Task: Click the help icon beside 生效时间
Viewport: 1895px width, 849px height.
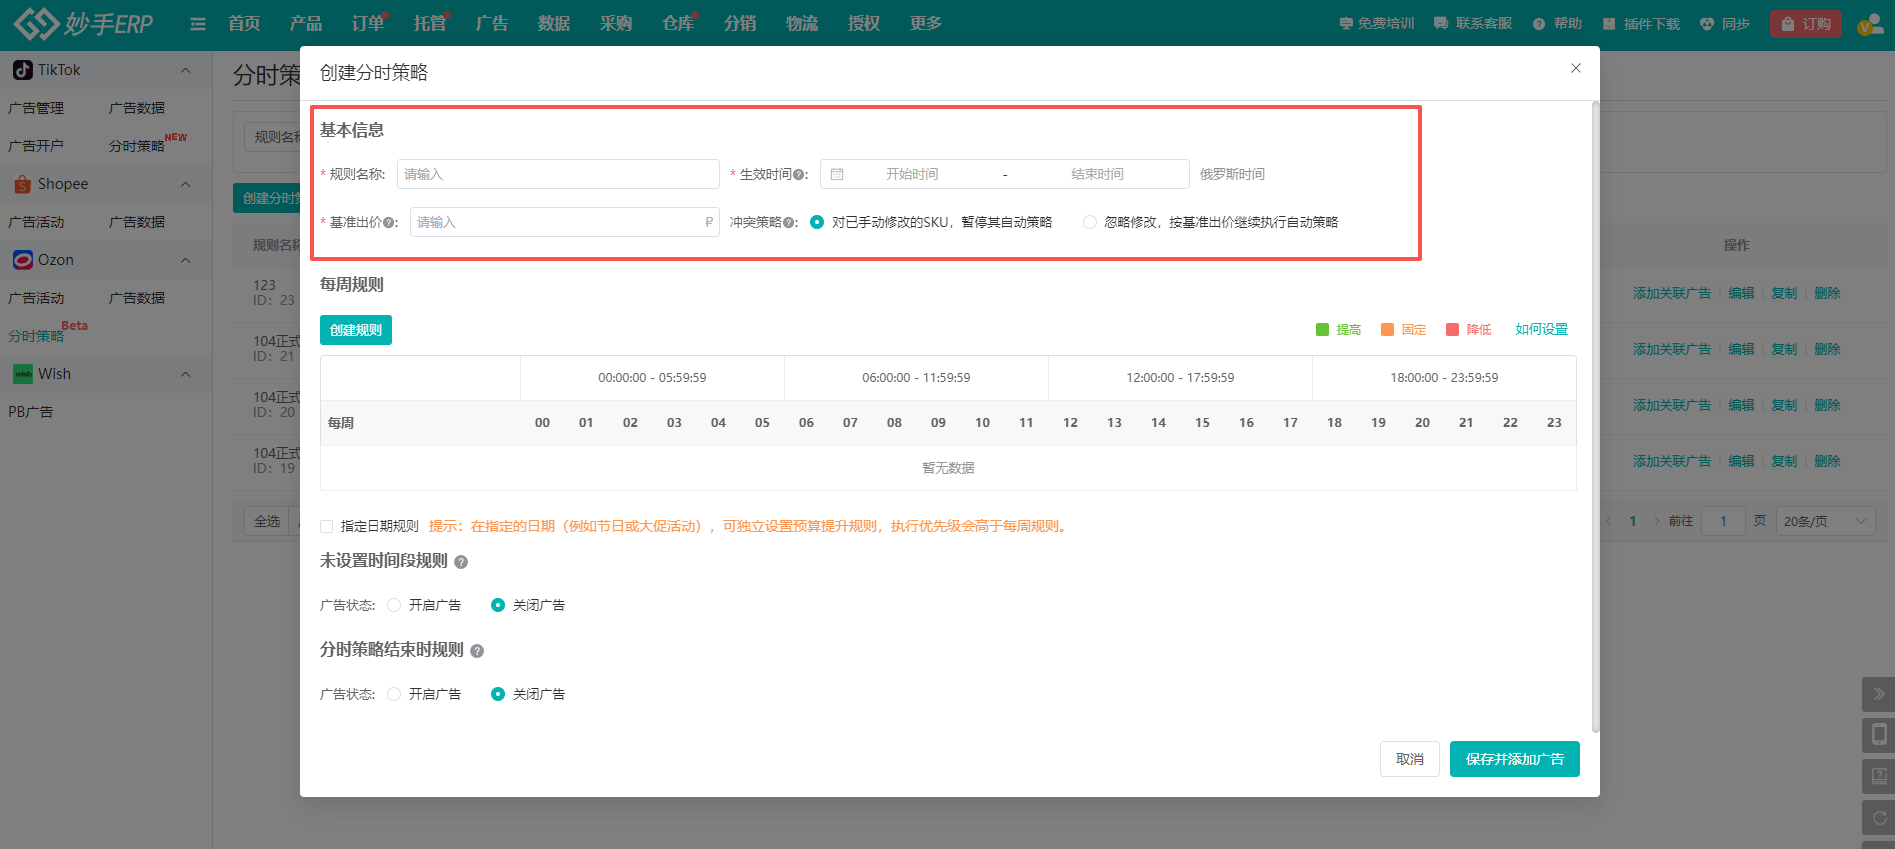Action: pyautogui.click(x=799, y=175)
